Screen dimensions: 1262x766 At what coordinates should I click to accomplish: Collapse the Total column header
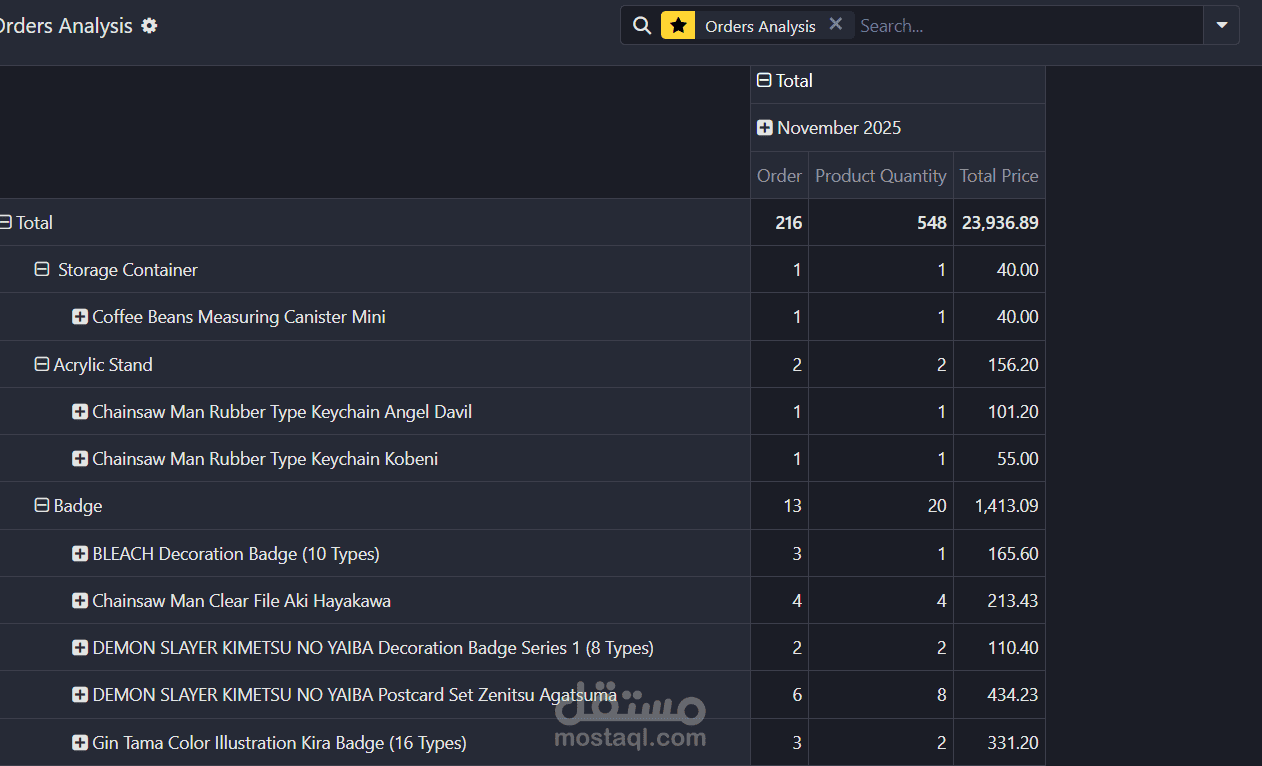(x=765, y=81)
